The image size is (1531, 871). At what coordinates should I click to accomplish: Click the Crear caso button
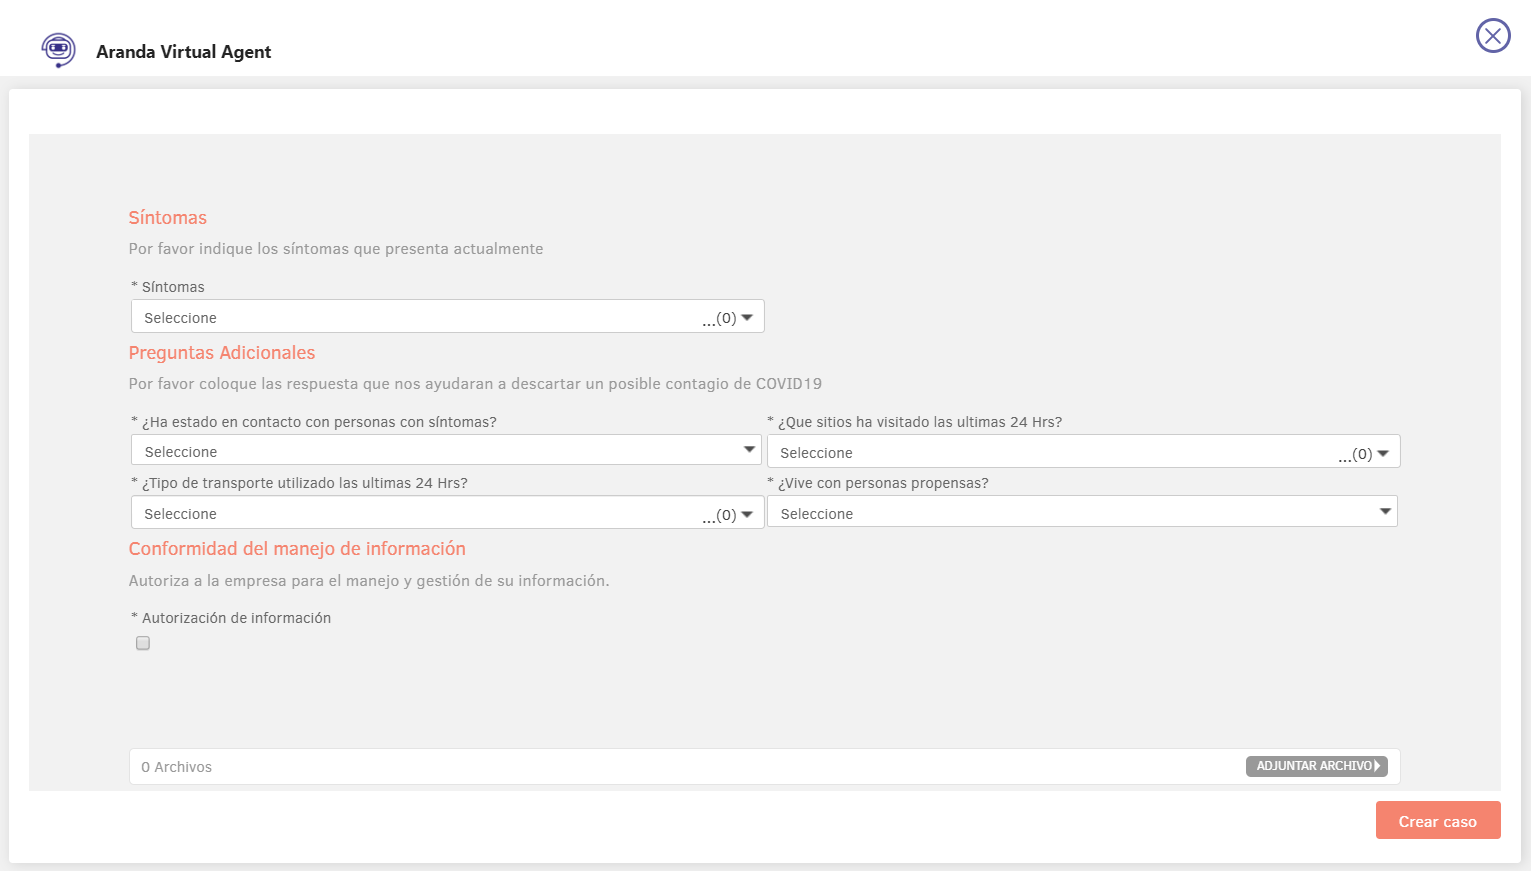pos(1437,821)
